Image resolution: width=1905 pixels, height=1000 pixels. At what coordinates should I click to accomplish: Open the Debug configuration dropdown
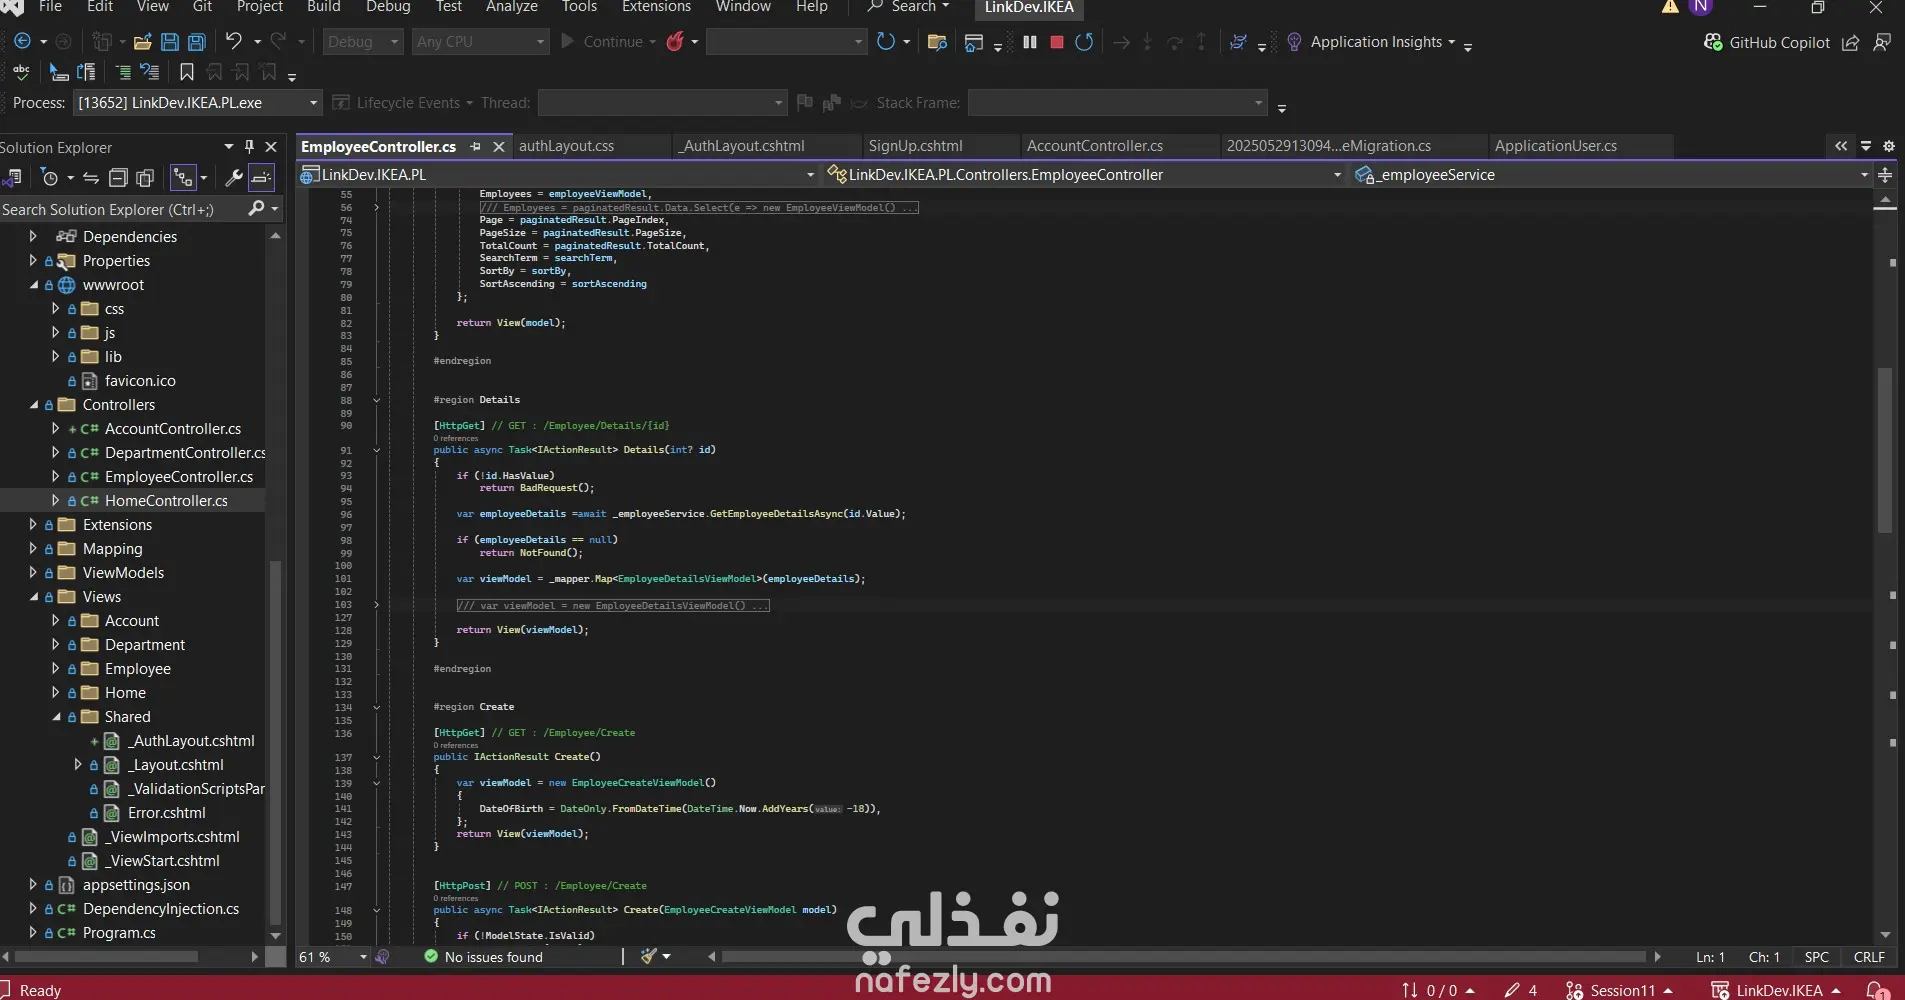coord(363,42)
